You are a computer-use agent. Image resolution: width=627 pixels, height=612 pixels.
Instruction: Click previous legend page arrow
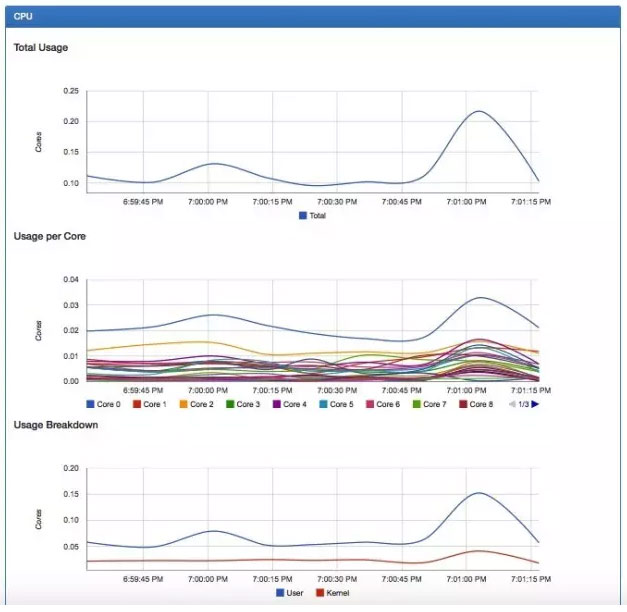512,404
